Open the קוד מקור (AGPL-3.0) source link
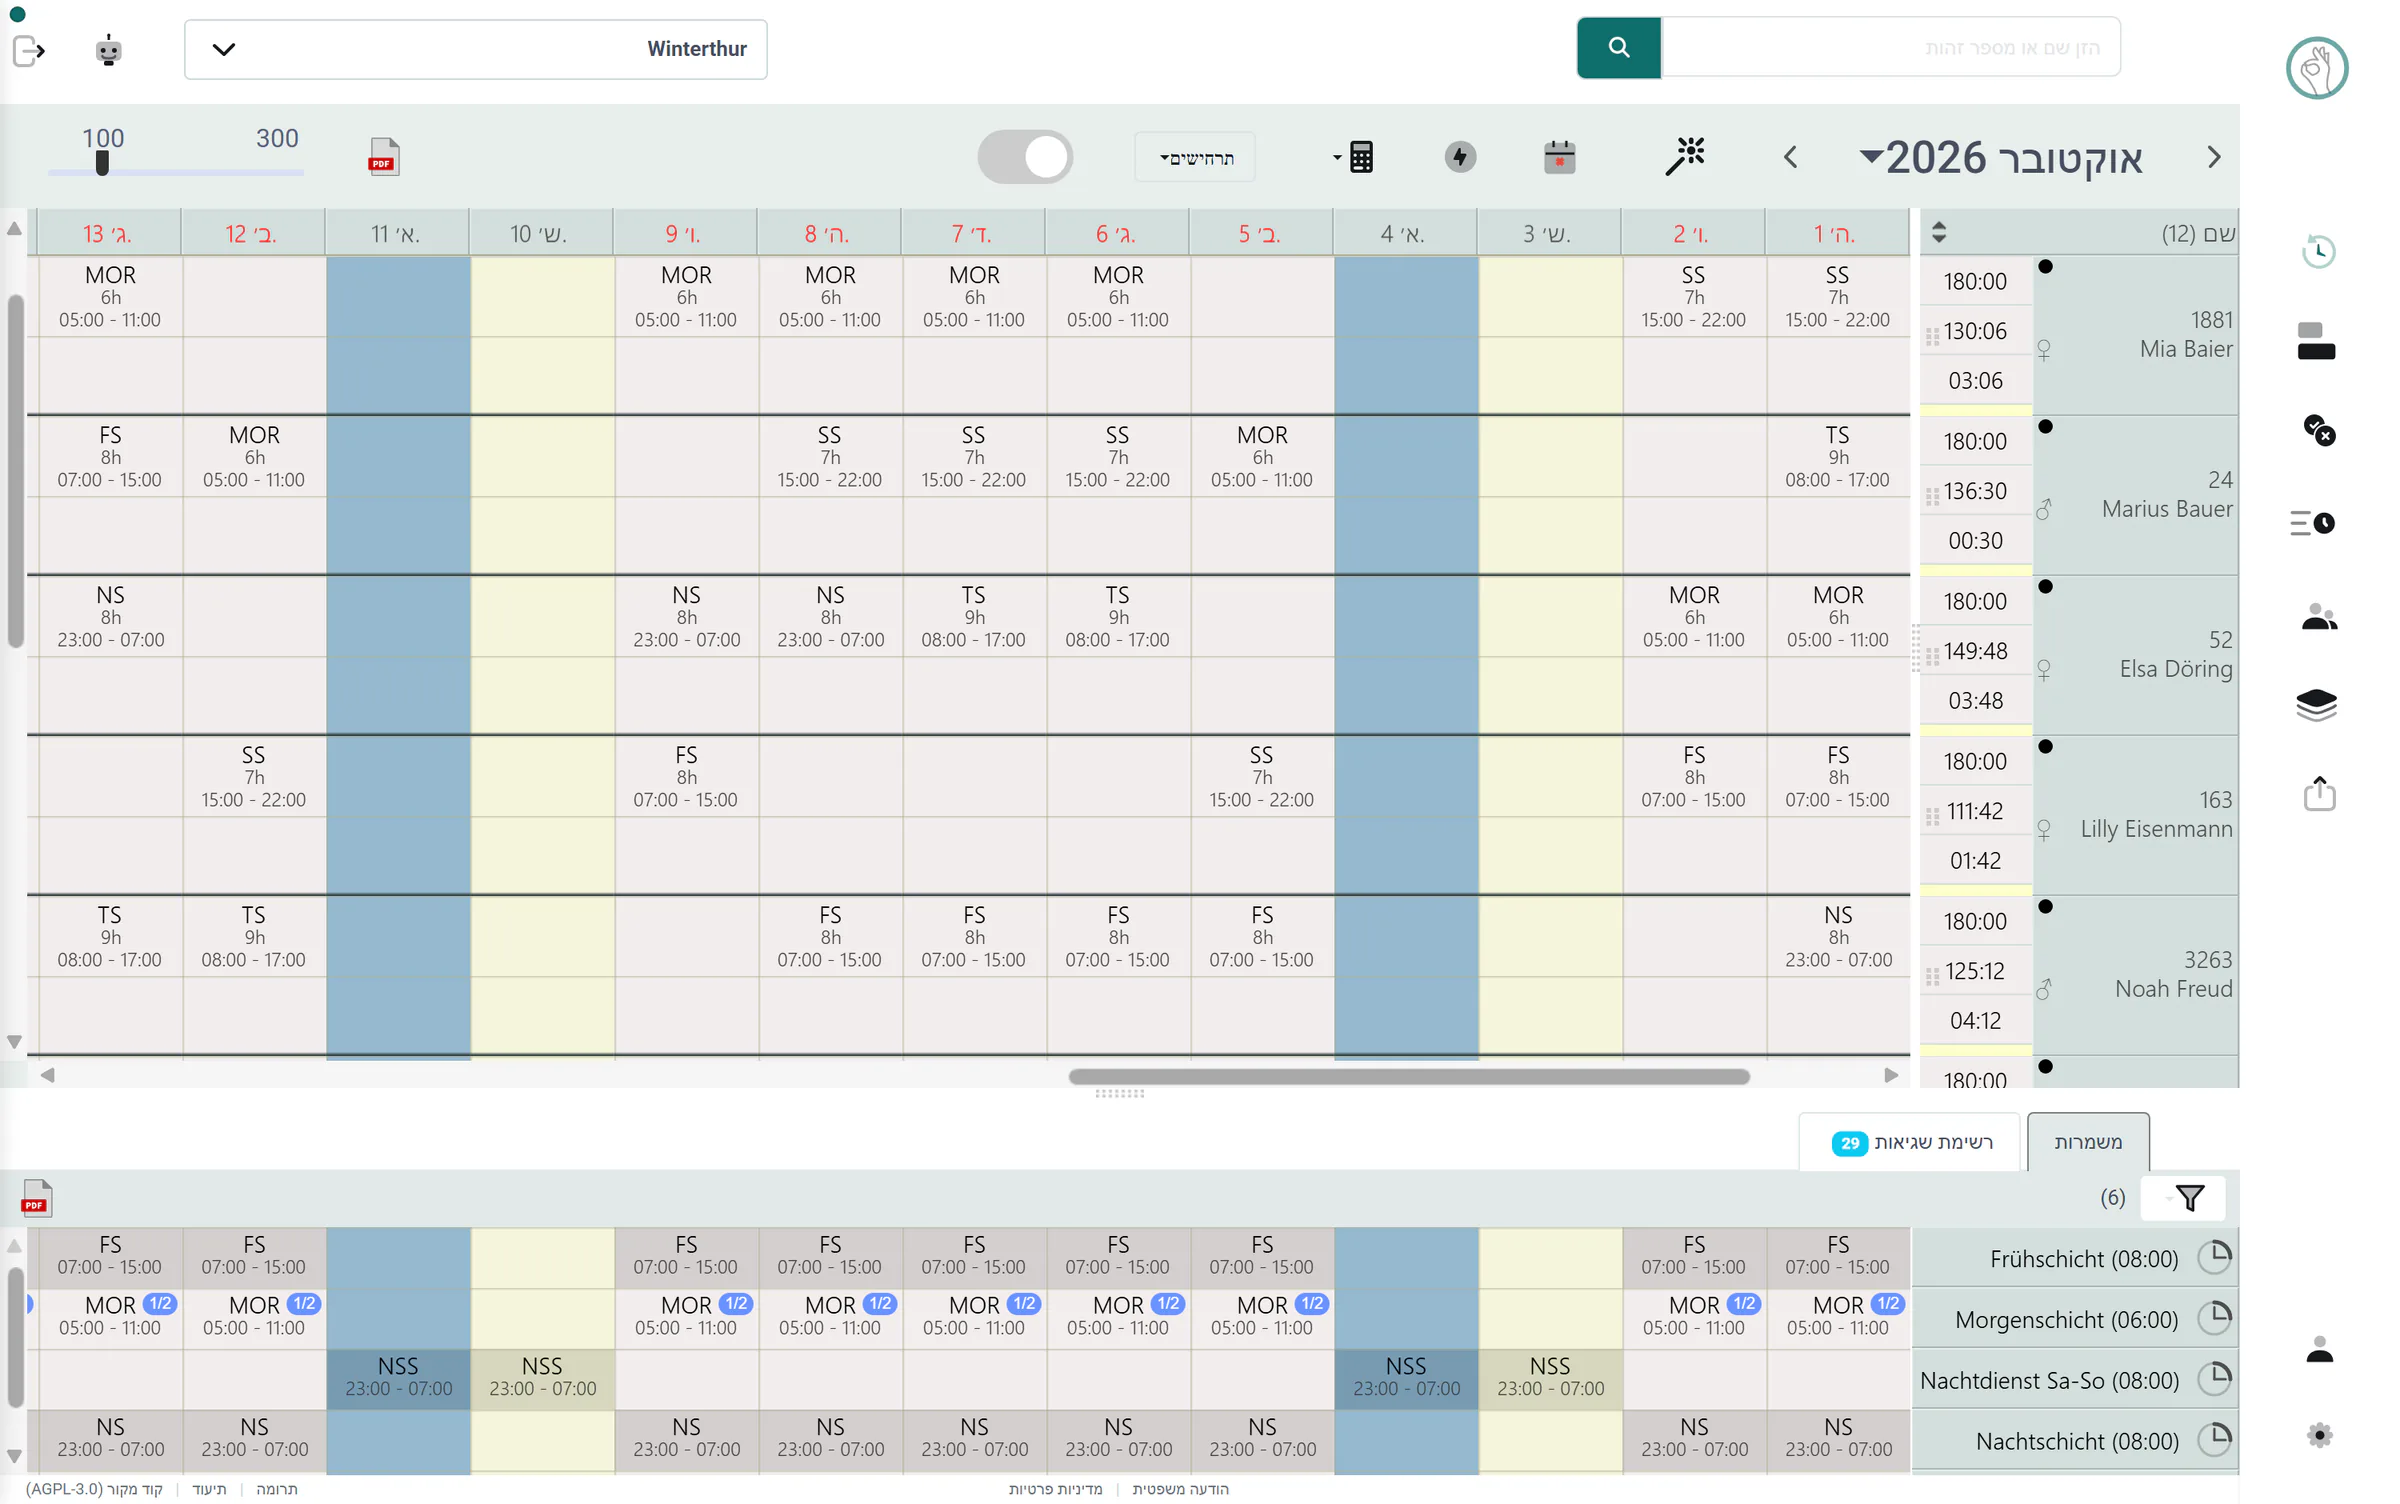The width and height of the screenshot is (2400, 1504). point(94,1489)
